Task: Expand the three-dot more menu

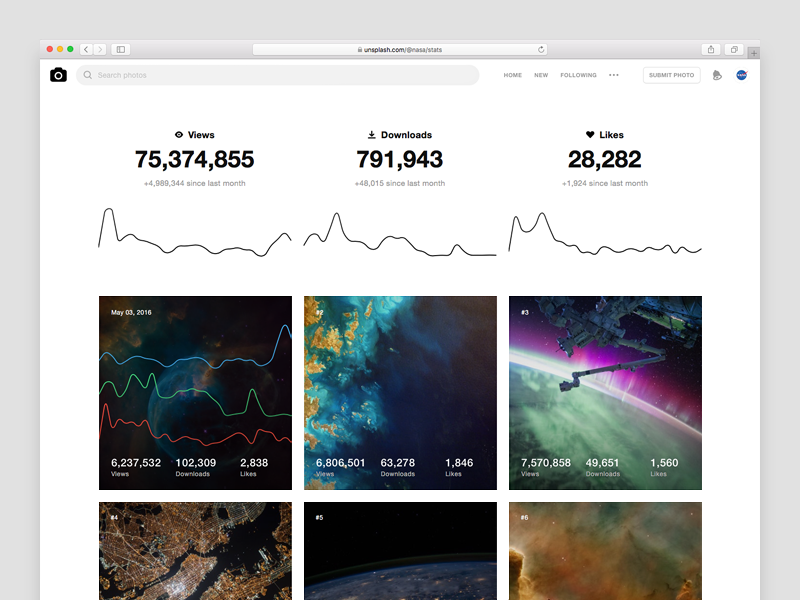Action: pyautogui.click(x=614, y=75)
